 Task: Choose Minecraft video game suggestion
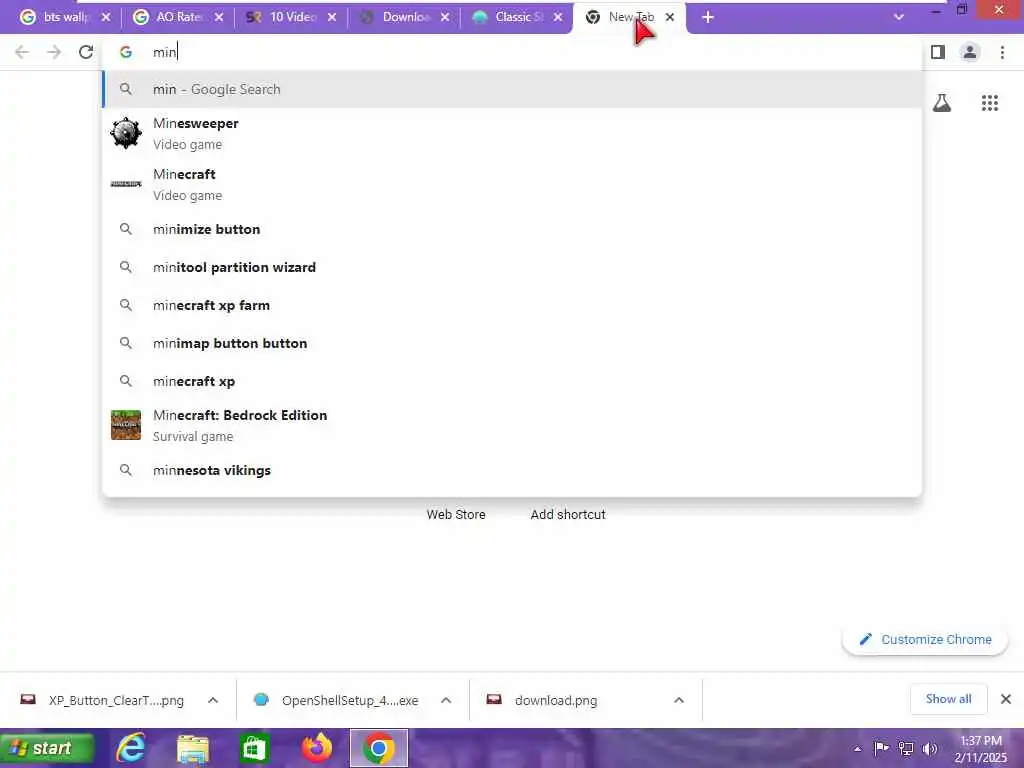click(512, 185)
